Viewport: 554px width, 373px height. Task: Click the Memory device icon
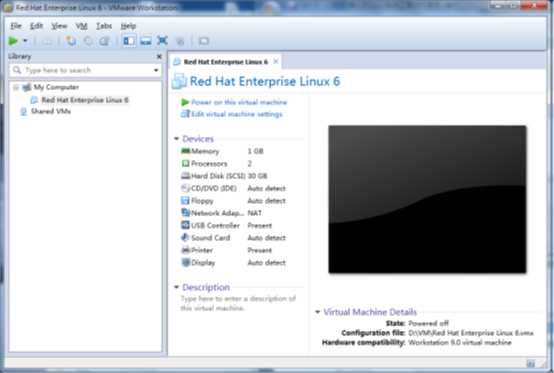[185, 151]
